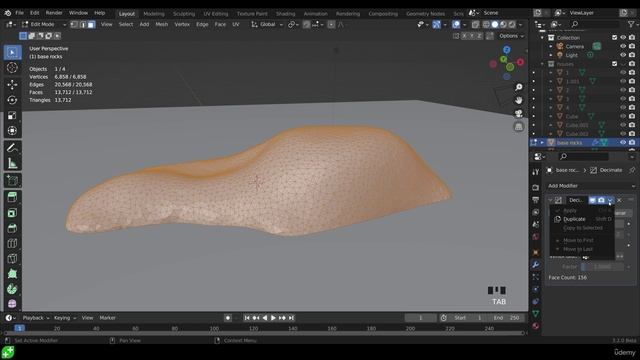Viewport: 640px width, 360px height.
Task: Select the Loop Cut tool
Action: 12,243
